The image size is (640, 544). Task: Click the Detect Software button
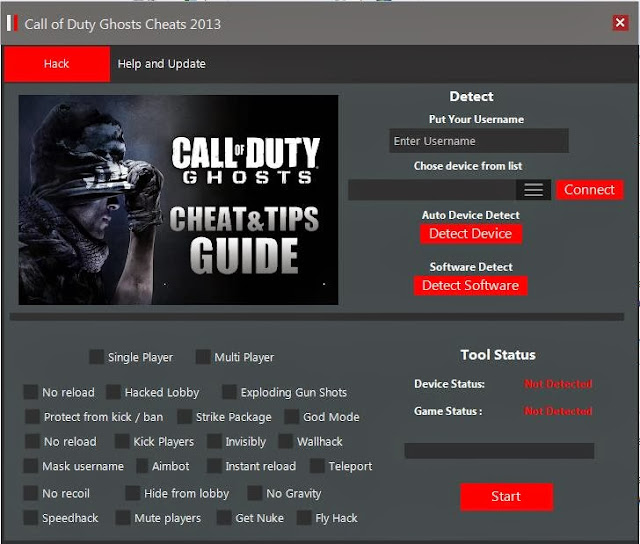pyautogui.click(x=470, y=285)
